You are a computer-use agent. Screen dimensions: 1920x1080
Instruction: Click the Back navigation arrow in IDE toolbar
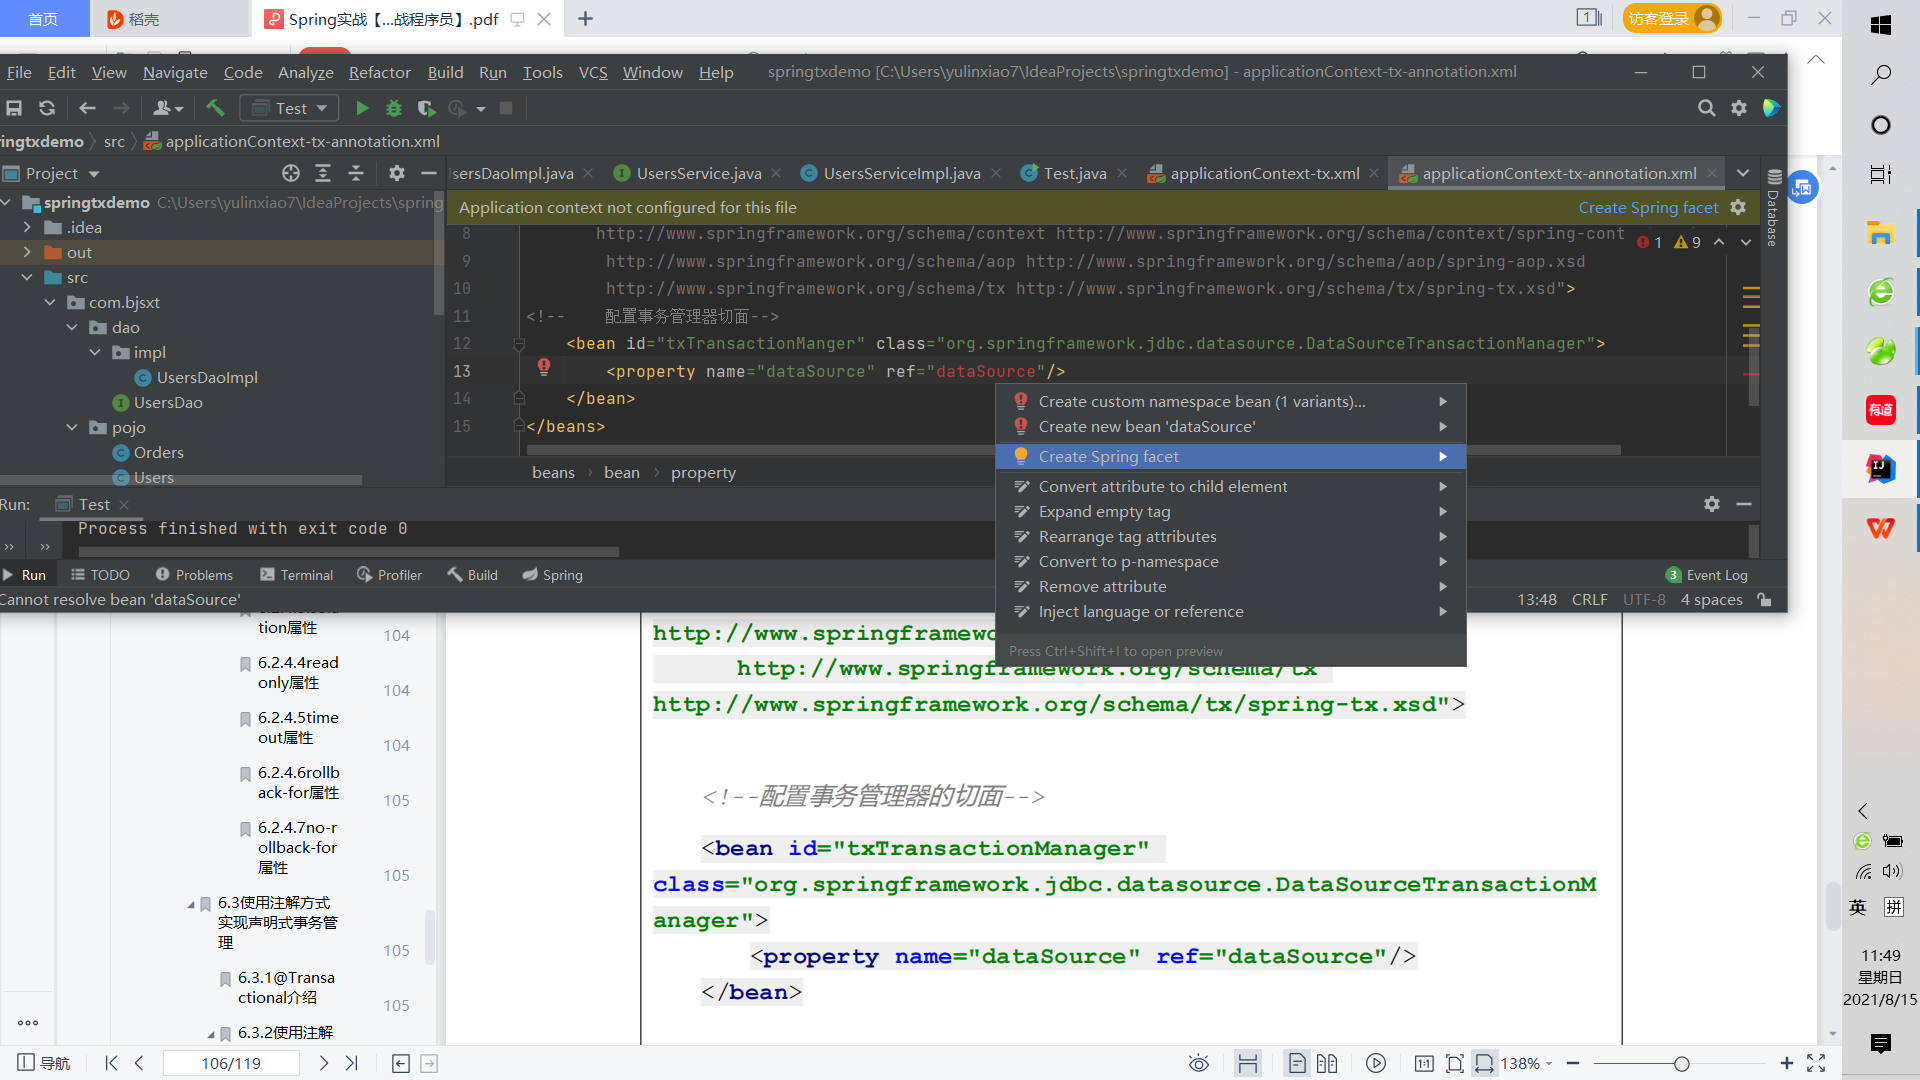click(x=87, y=108)
